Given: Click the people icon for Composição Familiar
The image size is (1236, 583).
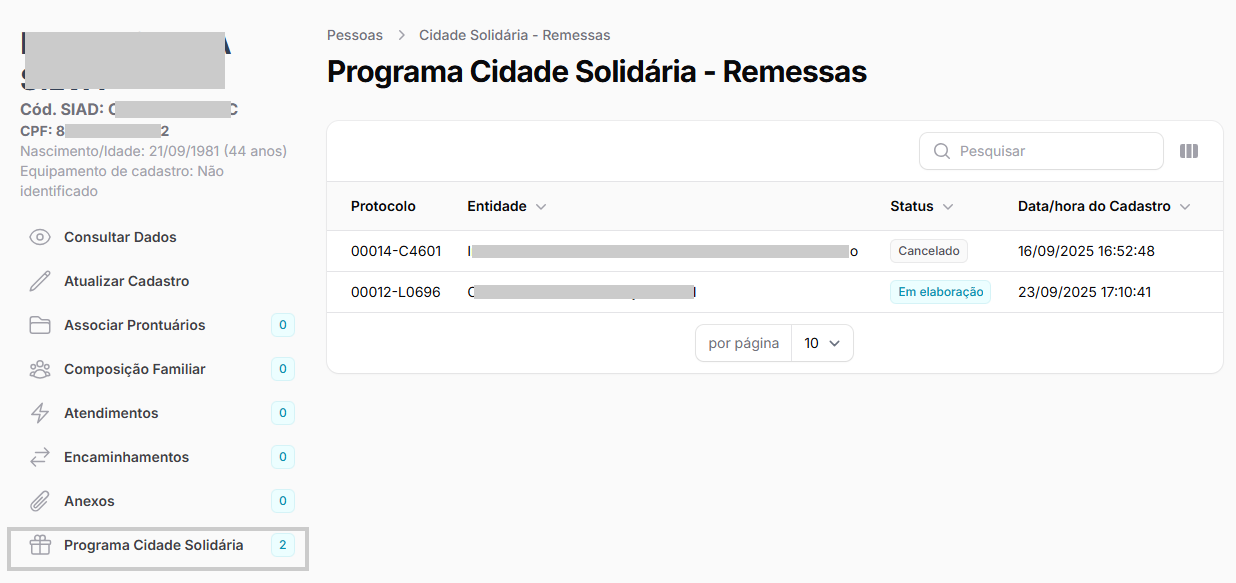Looking at the screenshot, I should (40, 369).
